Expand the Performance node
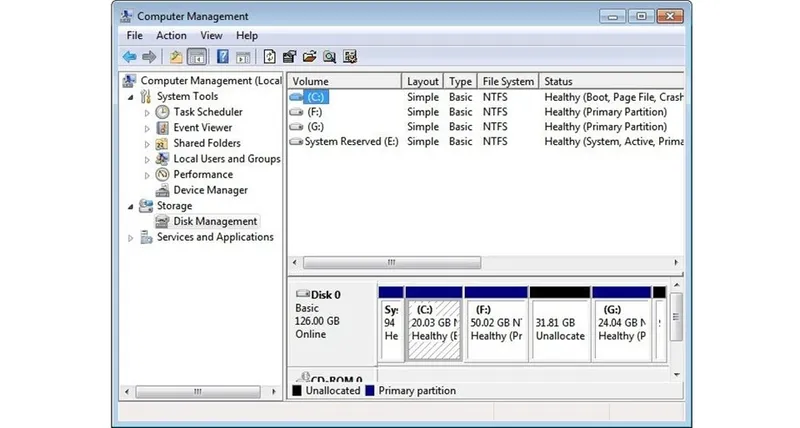Image resolution: width=800 pixels, height=428 pixels. pos(147,175)
